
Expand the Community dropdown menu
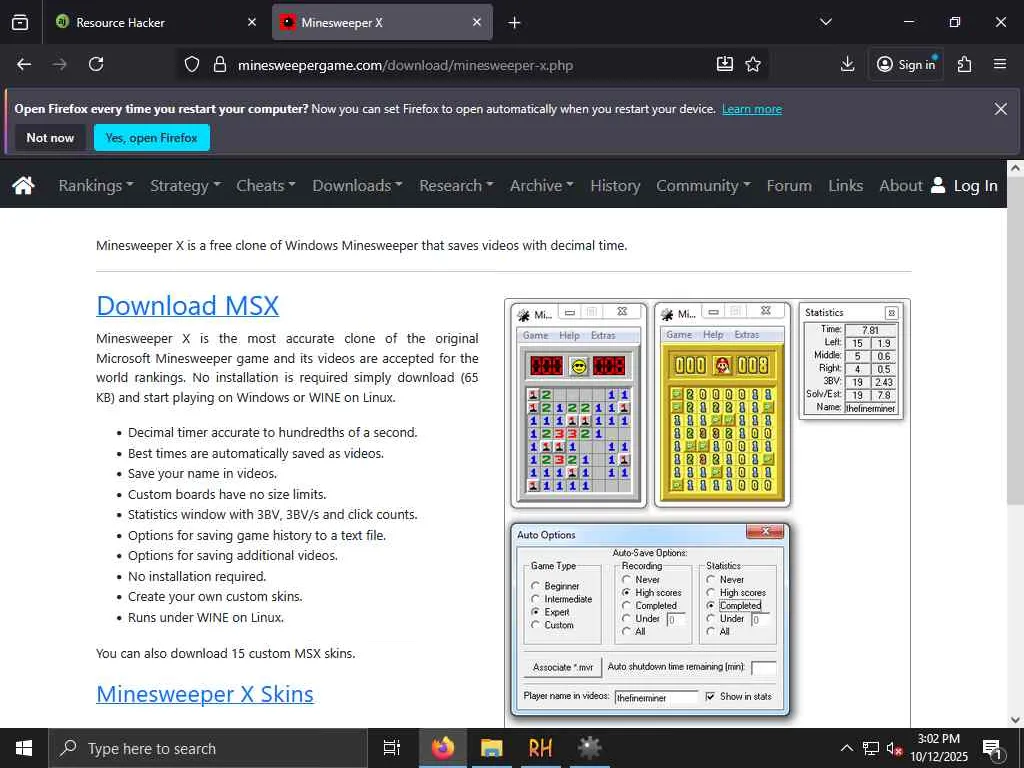pyautogui.click(x=703, y=185)
